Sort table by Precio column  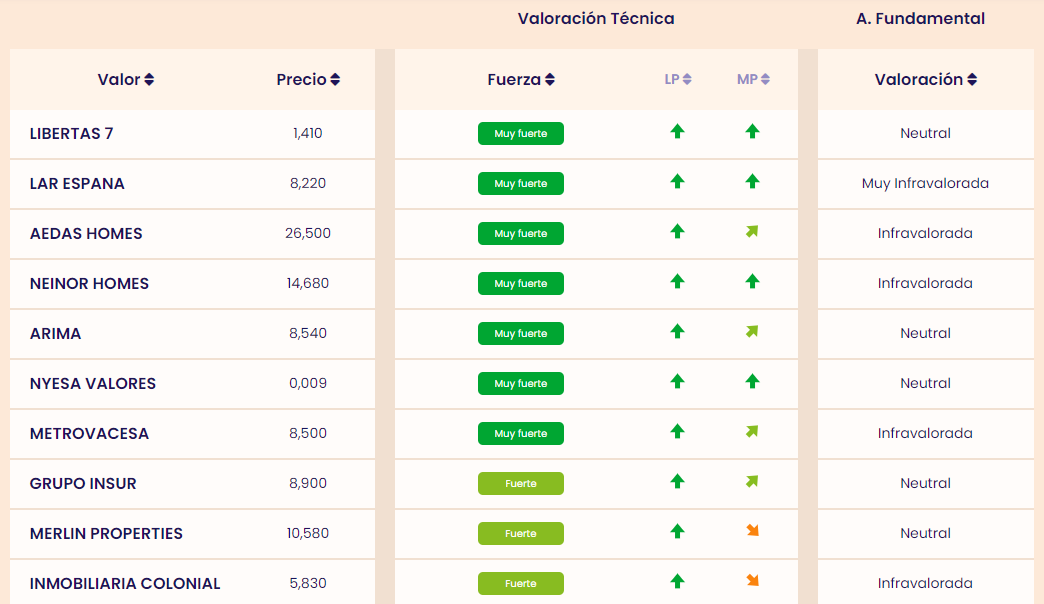308,80
